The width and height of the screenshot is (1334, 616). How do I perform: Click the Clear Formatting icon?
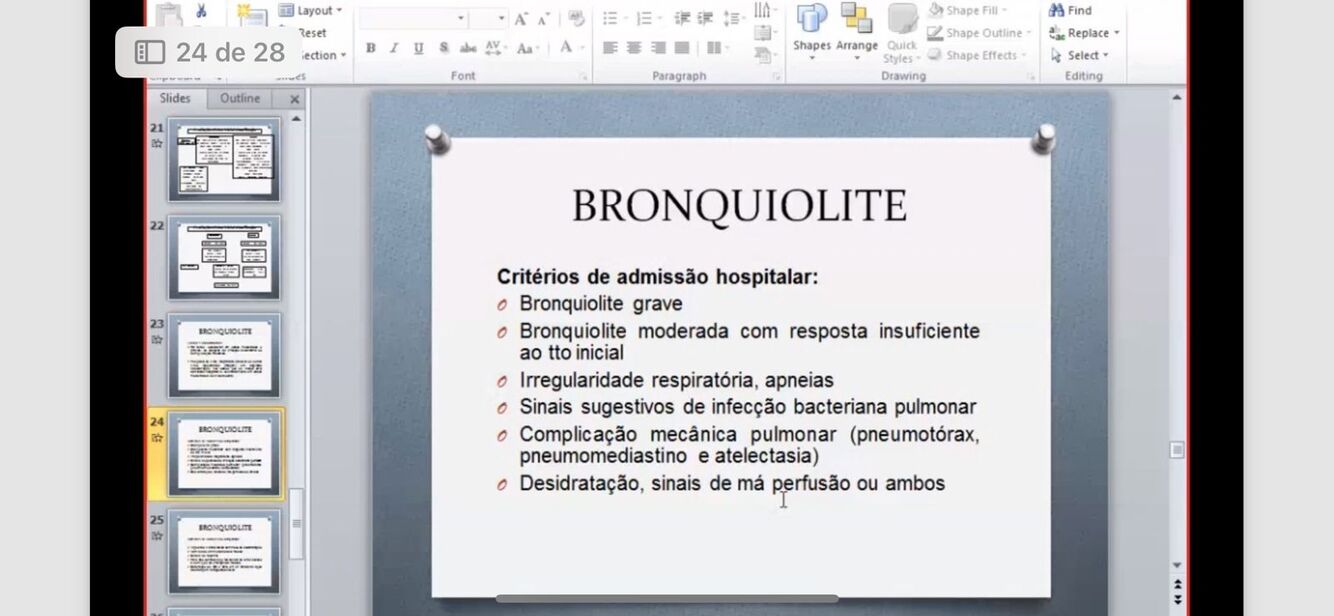(x=576, y=19)
